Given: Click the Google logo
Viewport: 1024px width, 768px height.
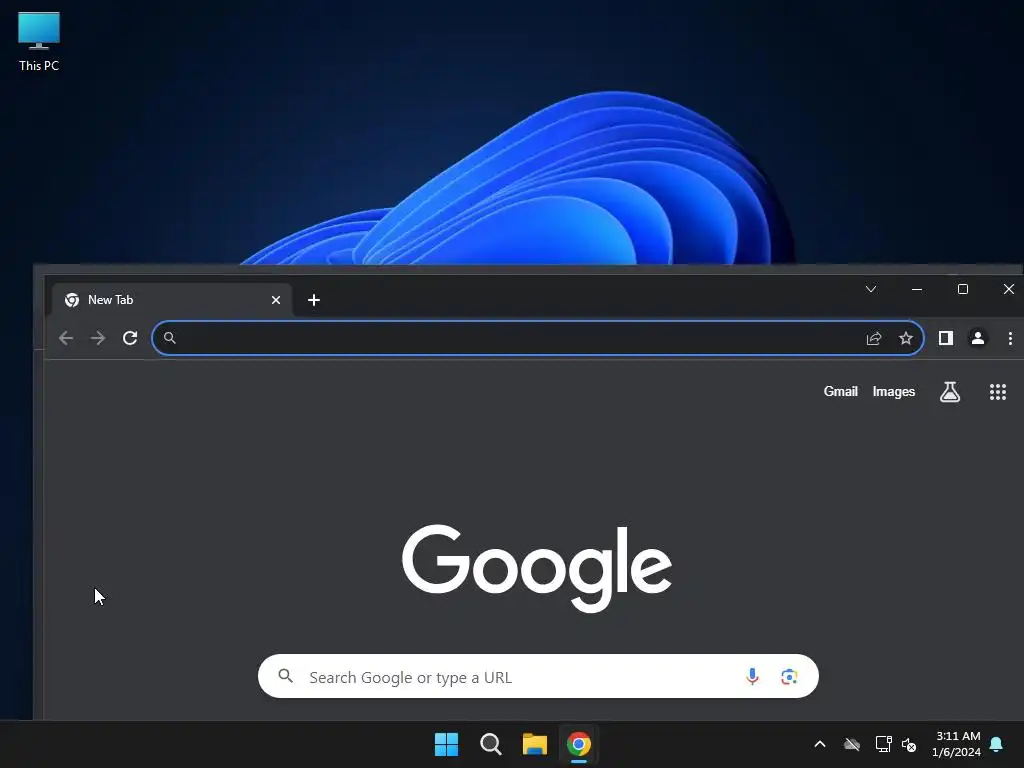Looking at the screenshot, I should pos(537,567).
